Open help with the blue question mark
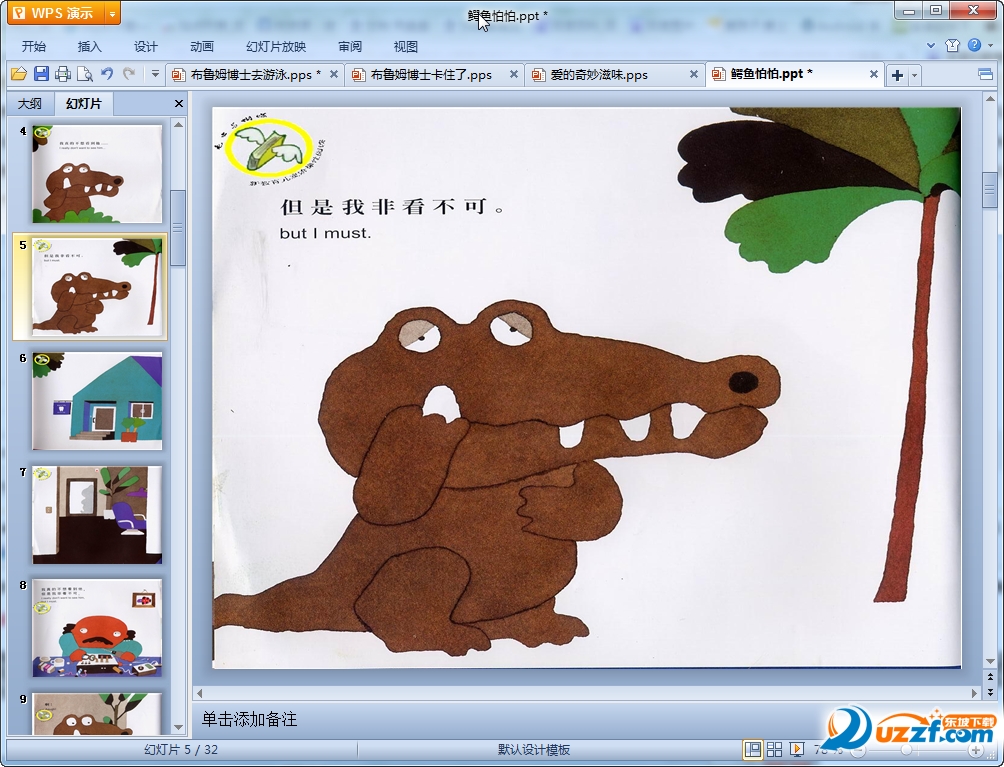 point(975,45)
